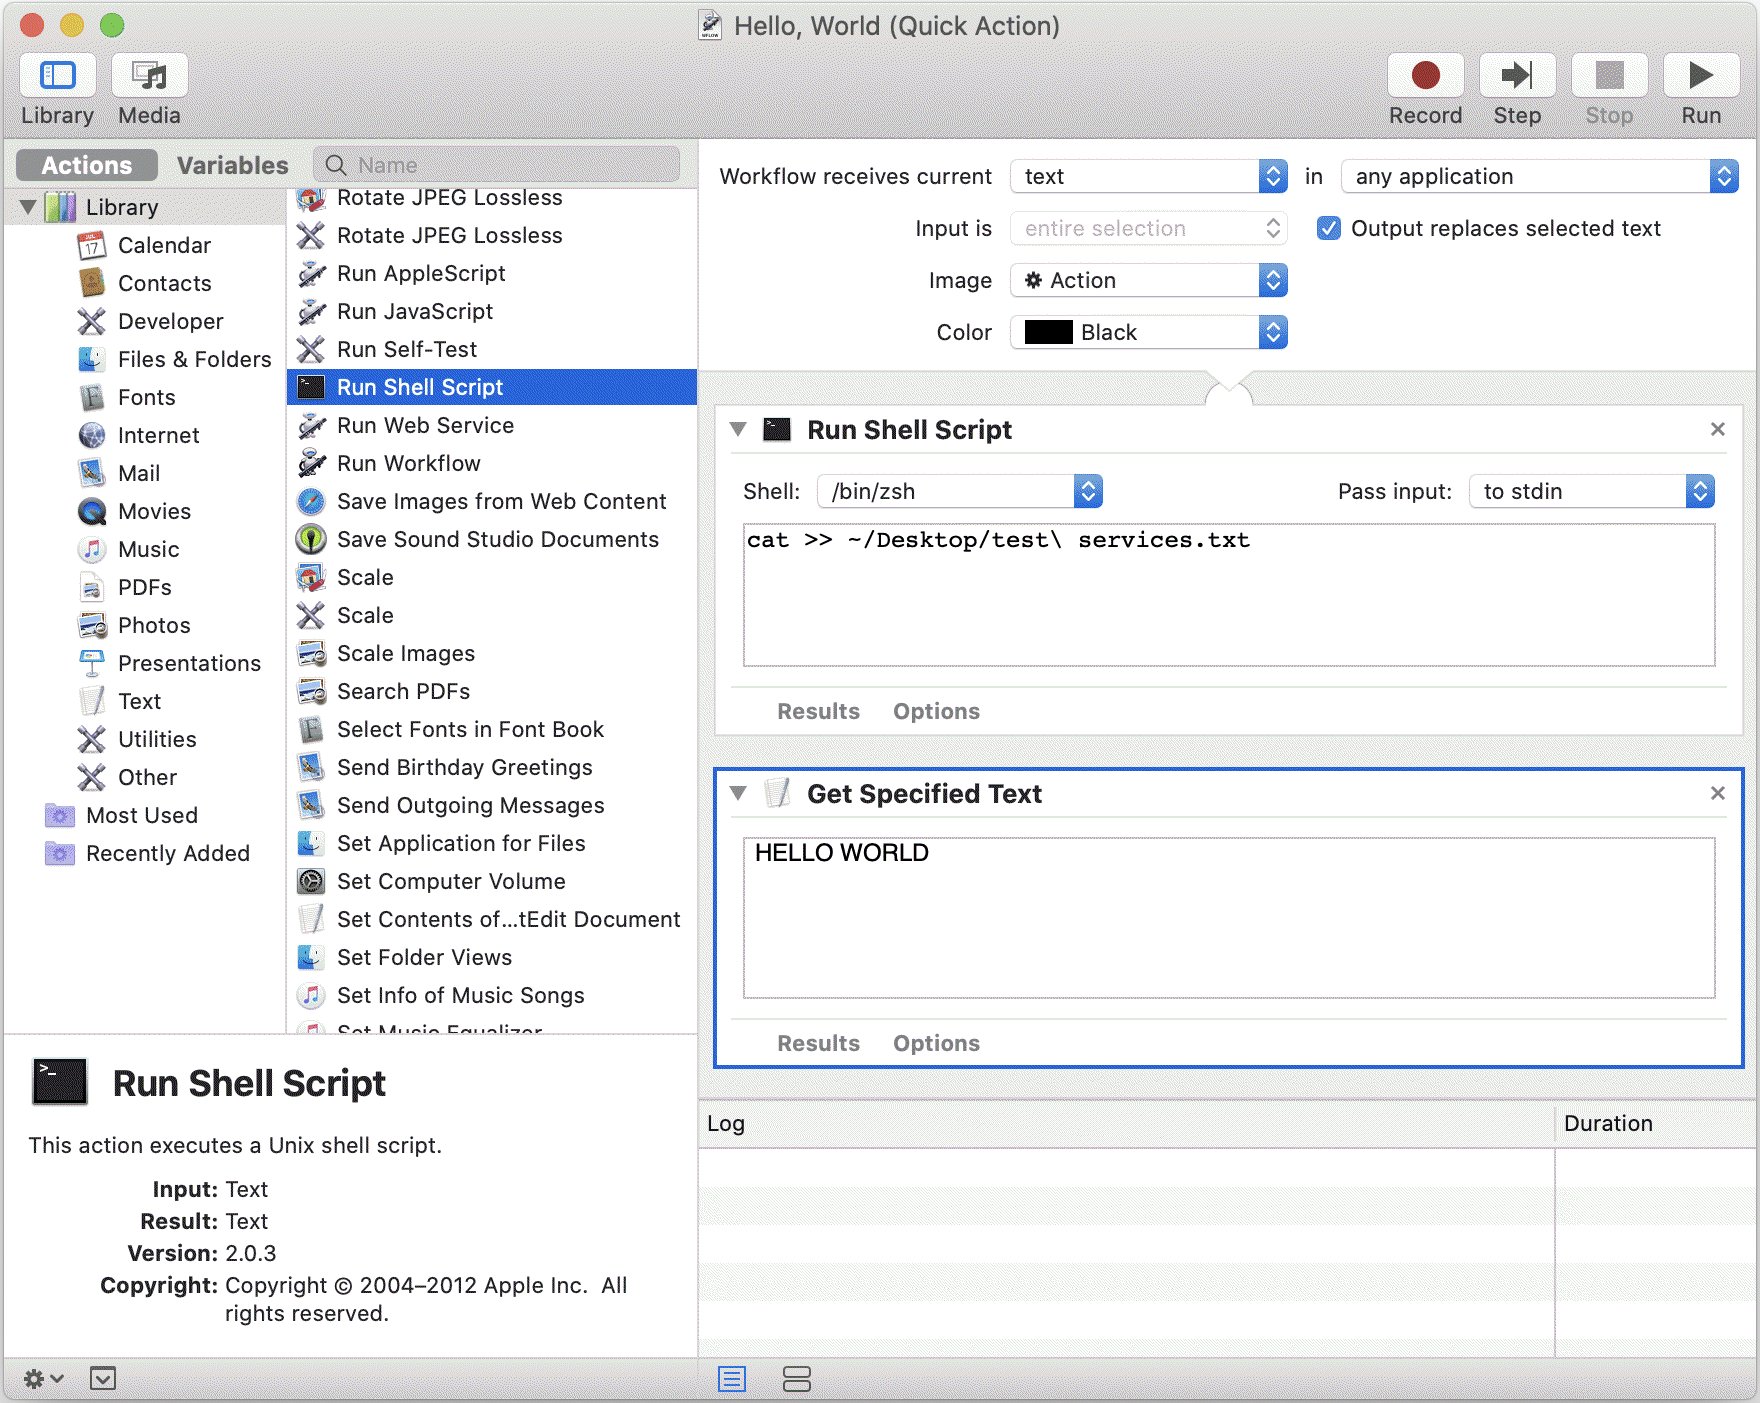
Task: Open the Media browser icon
Action: (149, 76)
